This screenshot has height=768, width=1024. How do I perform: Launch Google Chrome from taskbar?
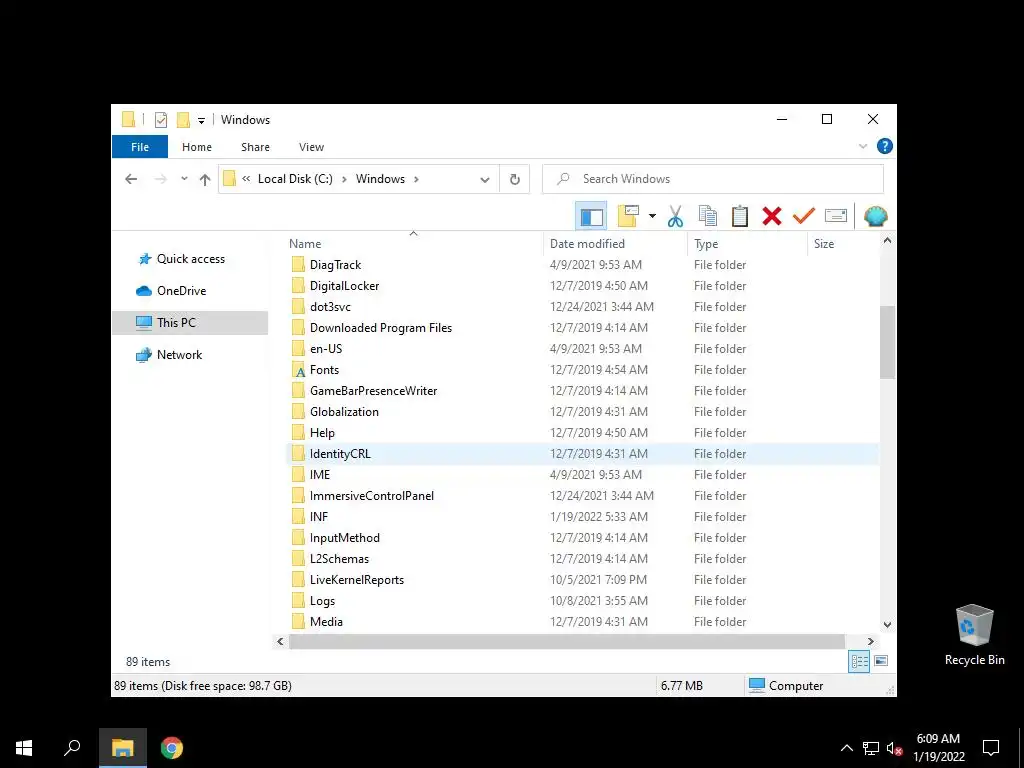[x=172, y=748]
